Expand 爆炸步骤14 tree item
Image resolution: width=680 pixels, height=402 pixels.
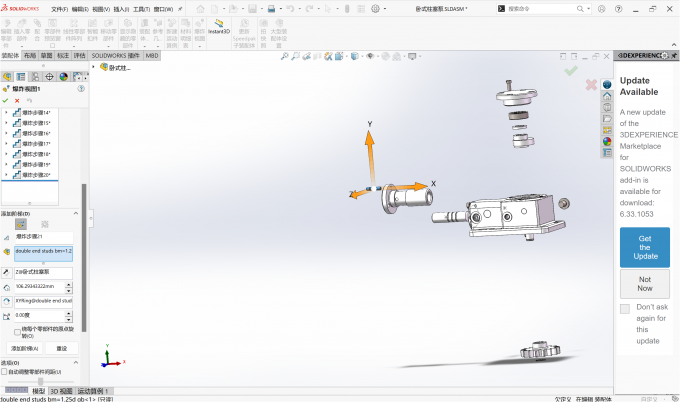point(6,112)
